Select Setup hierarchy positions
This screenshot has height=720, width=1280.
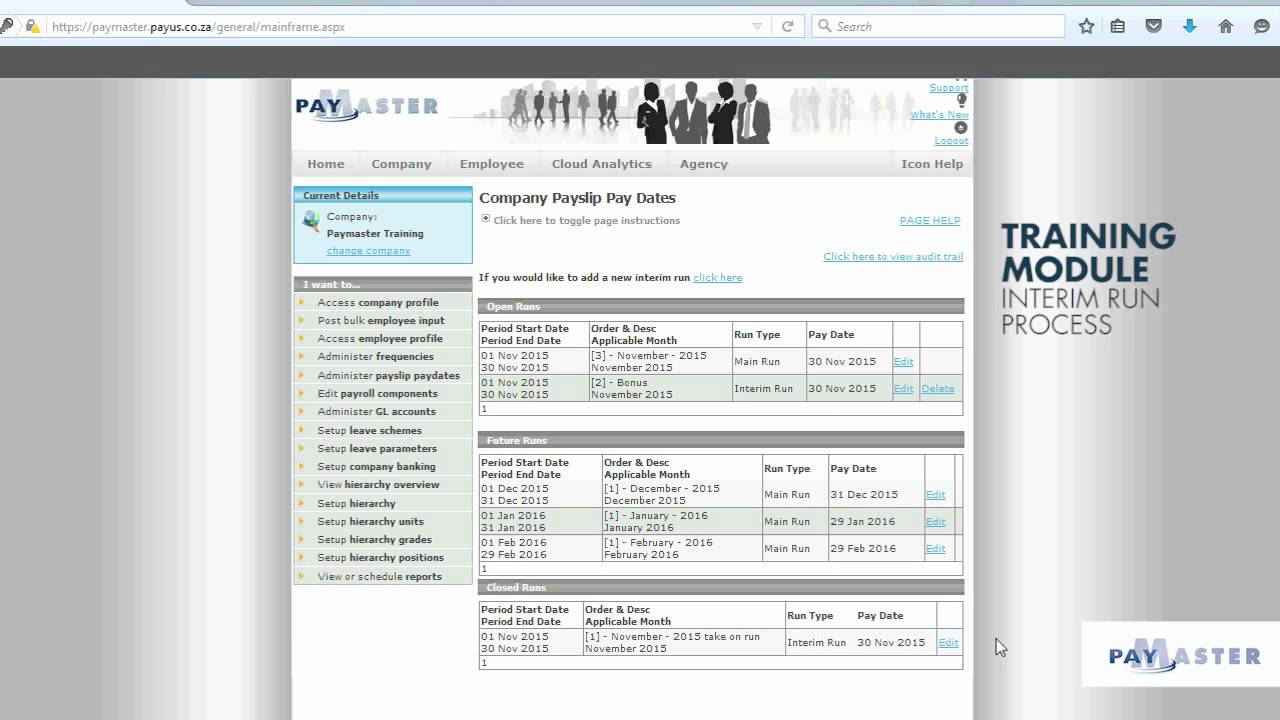(x=382, y=558)
